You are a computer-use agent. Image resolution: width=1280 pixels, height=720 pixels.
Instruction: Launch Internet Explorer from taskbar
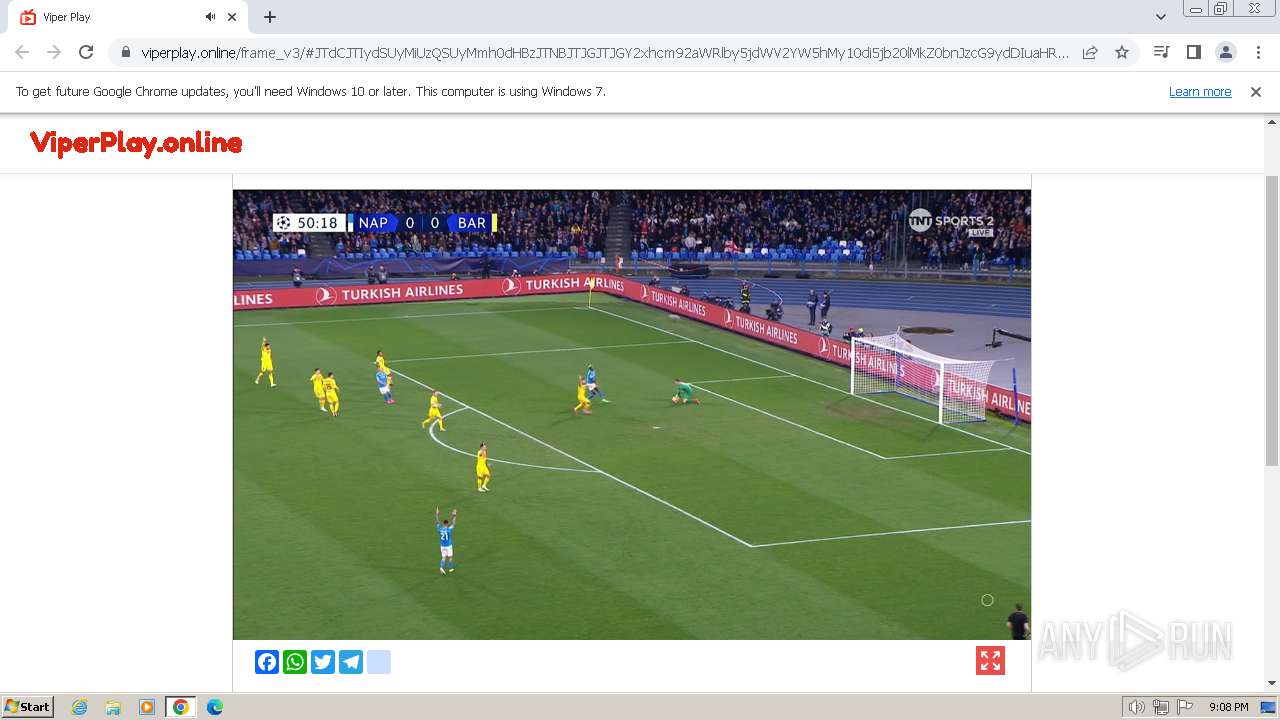pyautogui.click(x=80, y=707)
